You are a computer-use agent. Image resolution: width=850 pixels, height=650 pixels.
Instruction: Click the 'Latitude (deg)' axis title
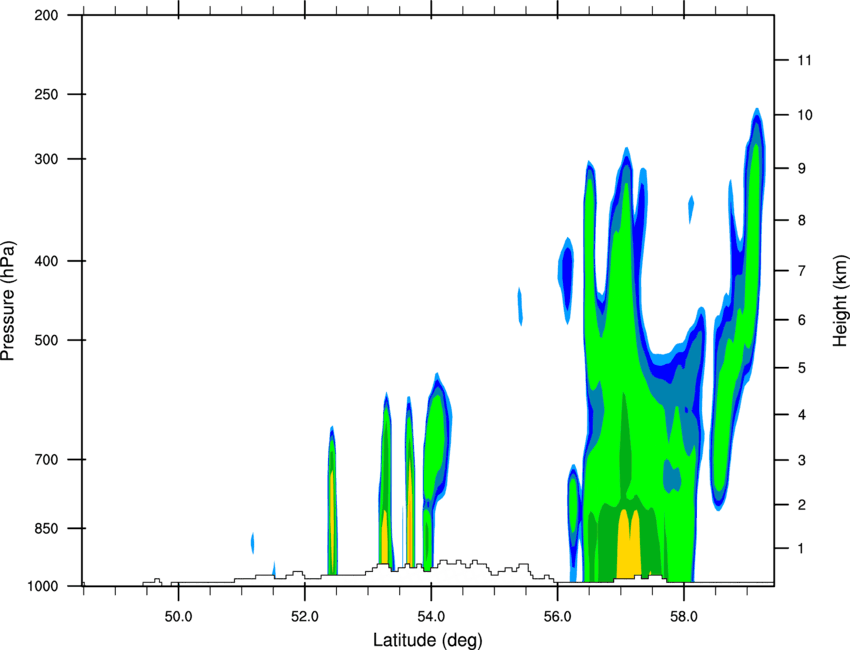pyautogui.click(x=427, y=640)
